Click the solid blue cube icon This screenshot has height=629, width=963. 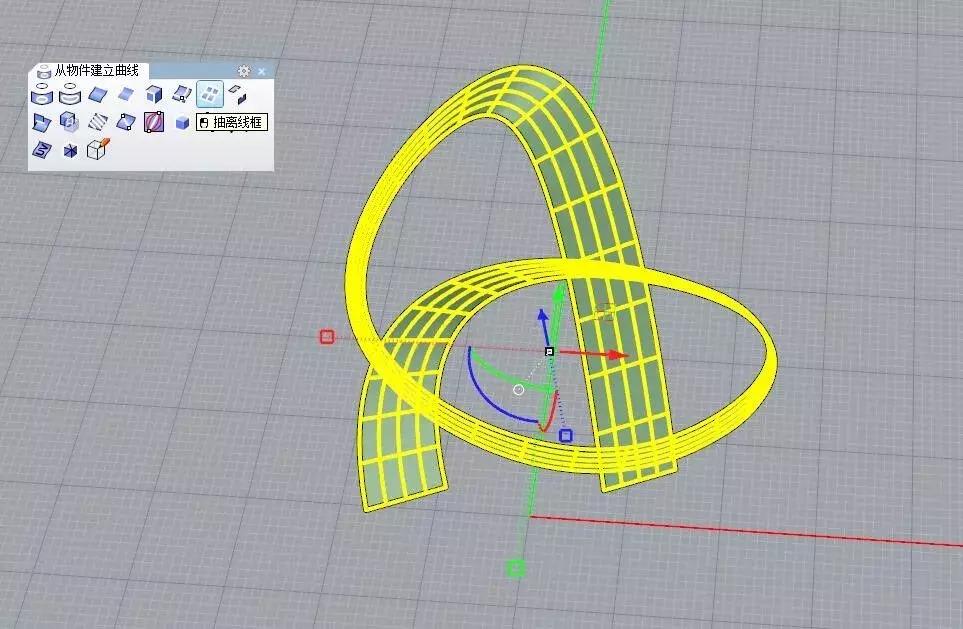[182, 122]
